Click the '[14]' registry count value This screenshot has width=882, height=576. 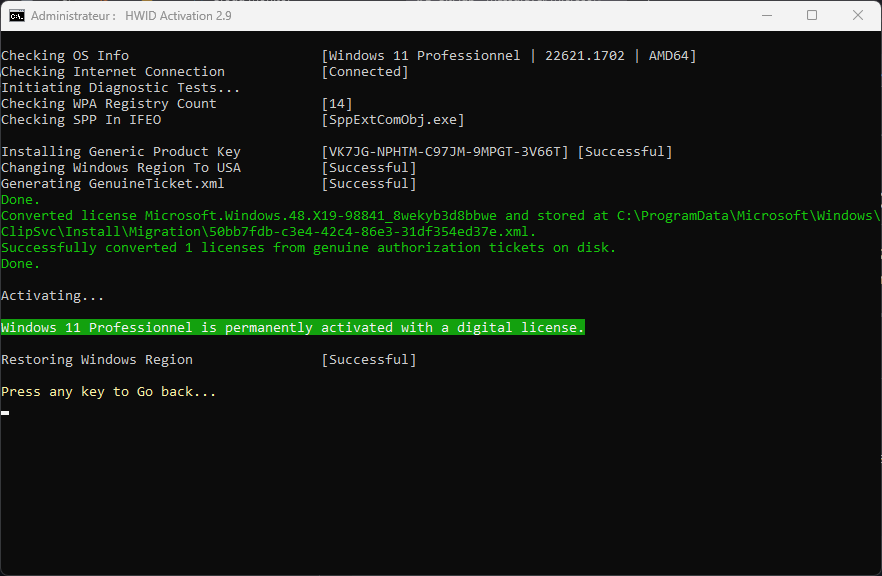click(336, 104)
